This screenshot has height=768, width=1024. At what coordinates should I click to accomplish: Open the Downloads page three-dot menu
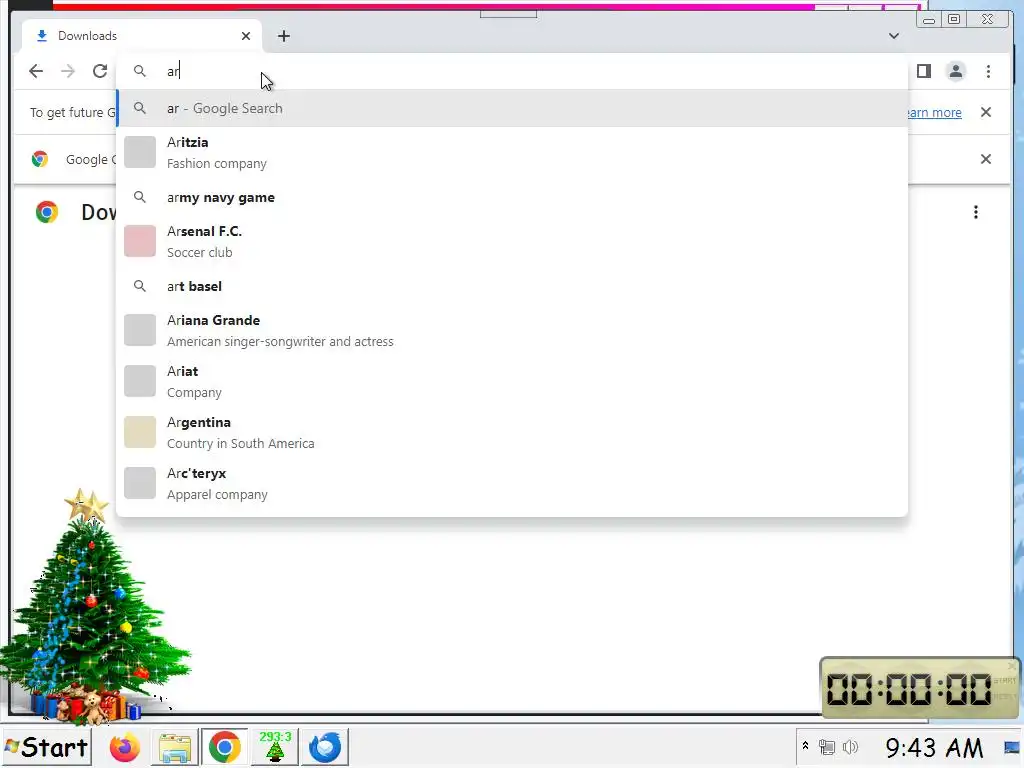coord(976,212)
